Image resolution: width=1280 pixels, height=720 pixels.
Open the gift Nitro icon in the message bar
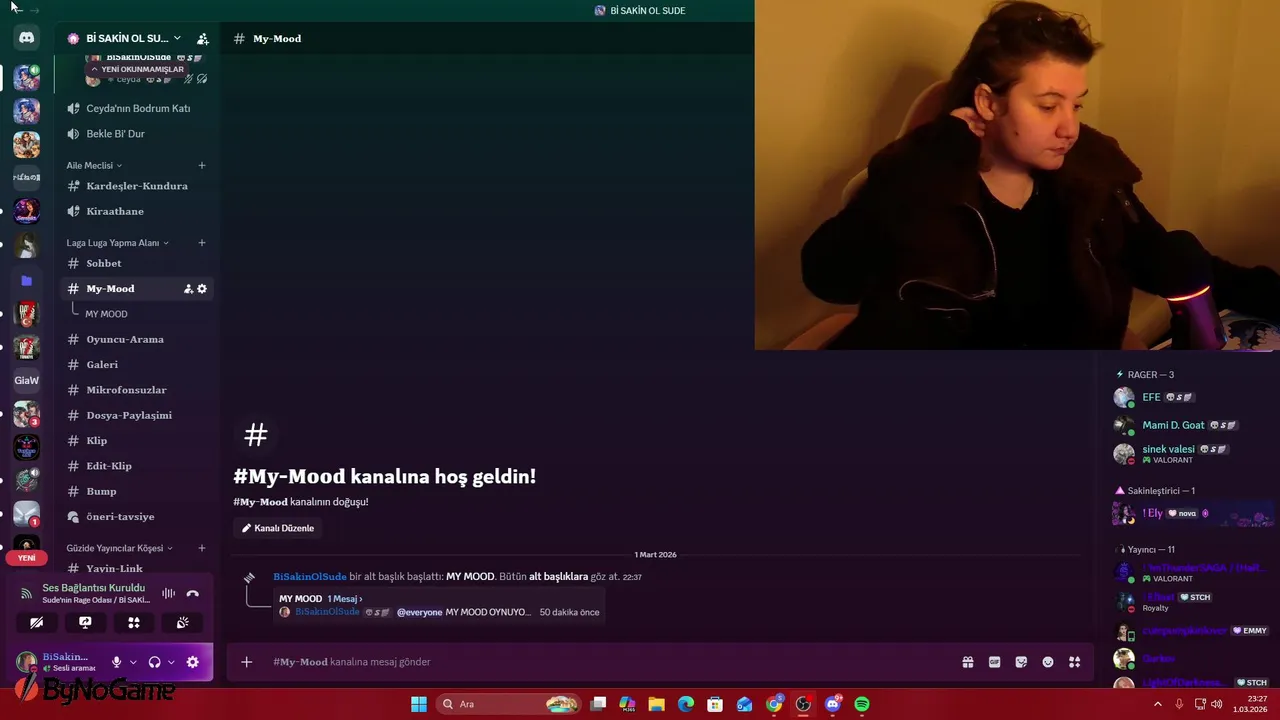point(968,662)
